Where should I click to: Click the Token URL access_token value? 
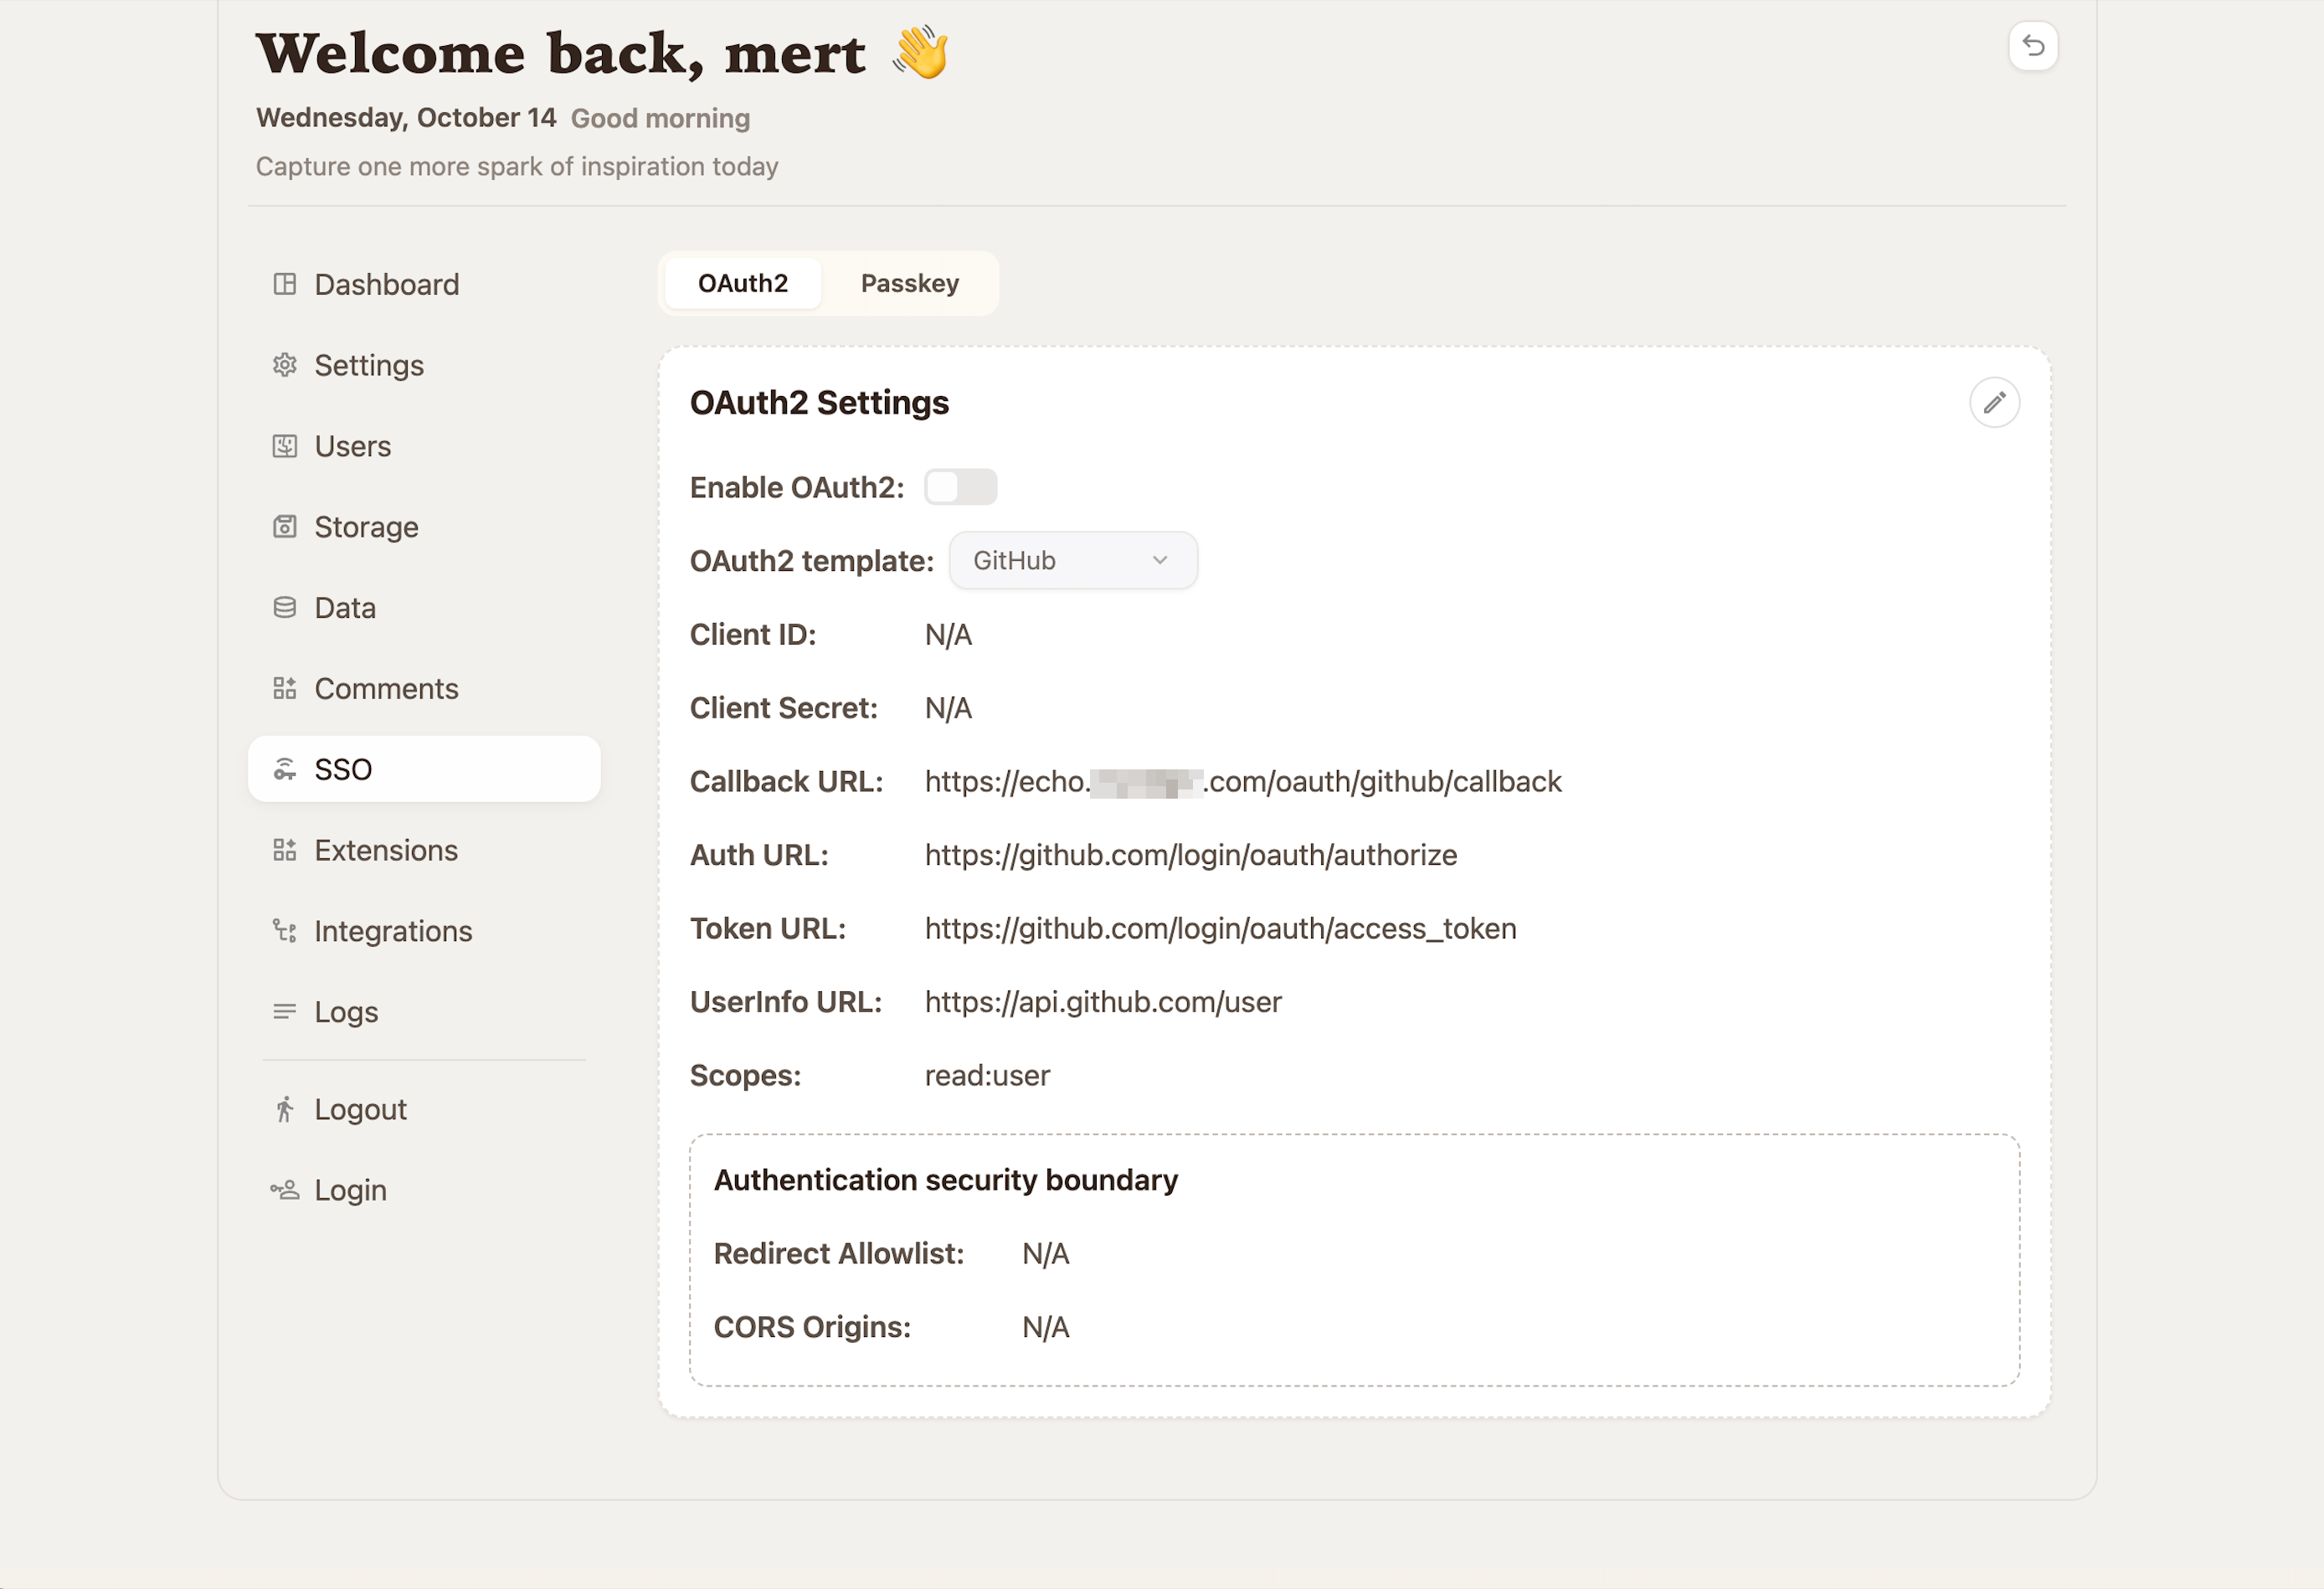[1221, 929]
